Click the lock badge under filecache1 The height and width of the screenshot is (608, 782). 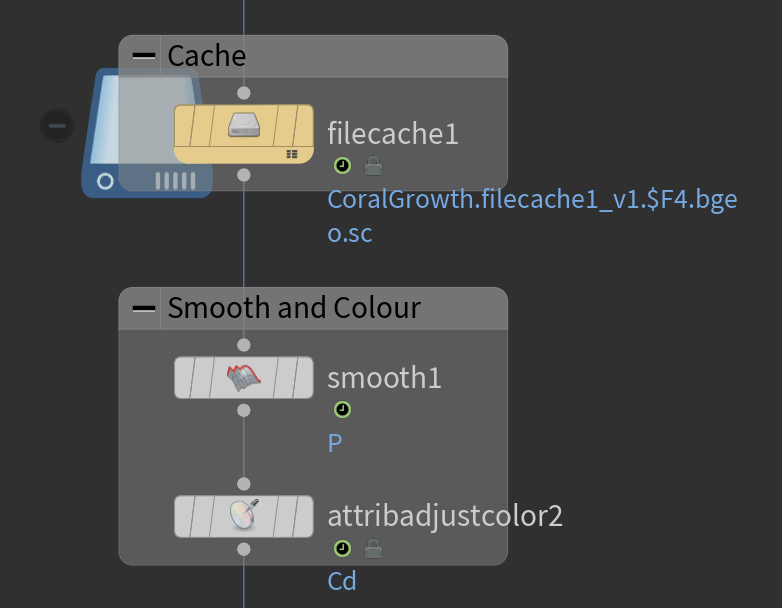tap(373, 165)
